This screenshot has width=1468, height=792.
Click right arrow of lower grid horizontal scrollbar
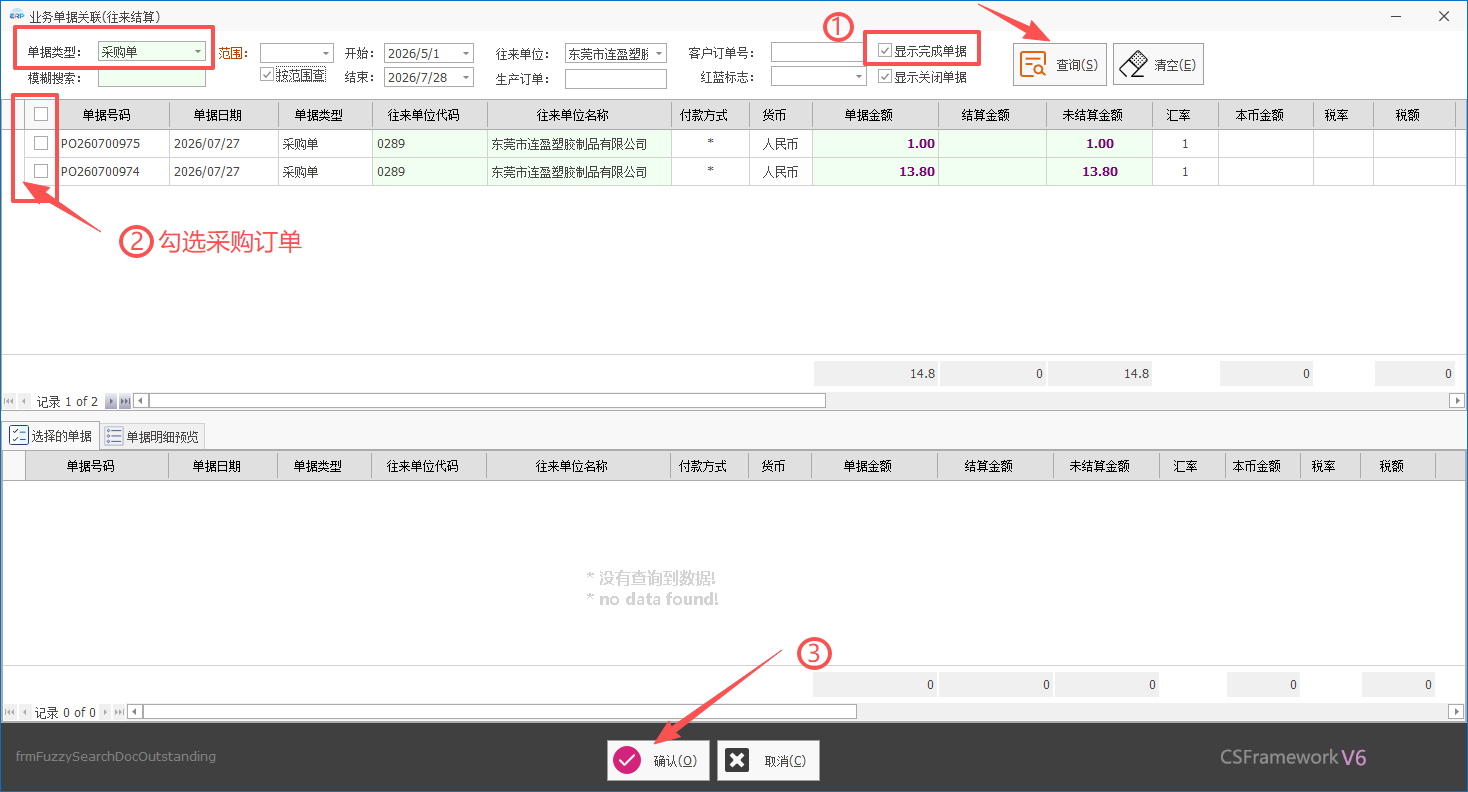[1457, 712]
